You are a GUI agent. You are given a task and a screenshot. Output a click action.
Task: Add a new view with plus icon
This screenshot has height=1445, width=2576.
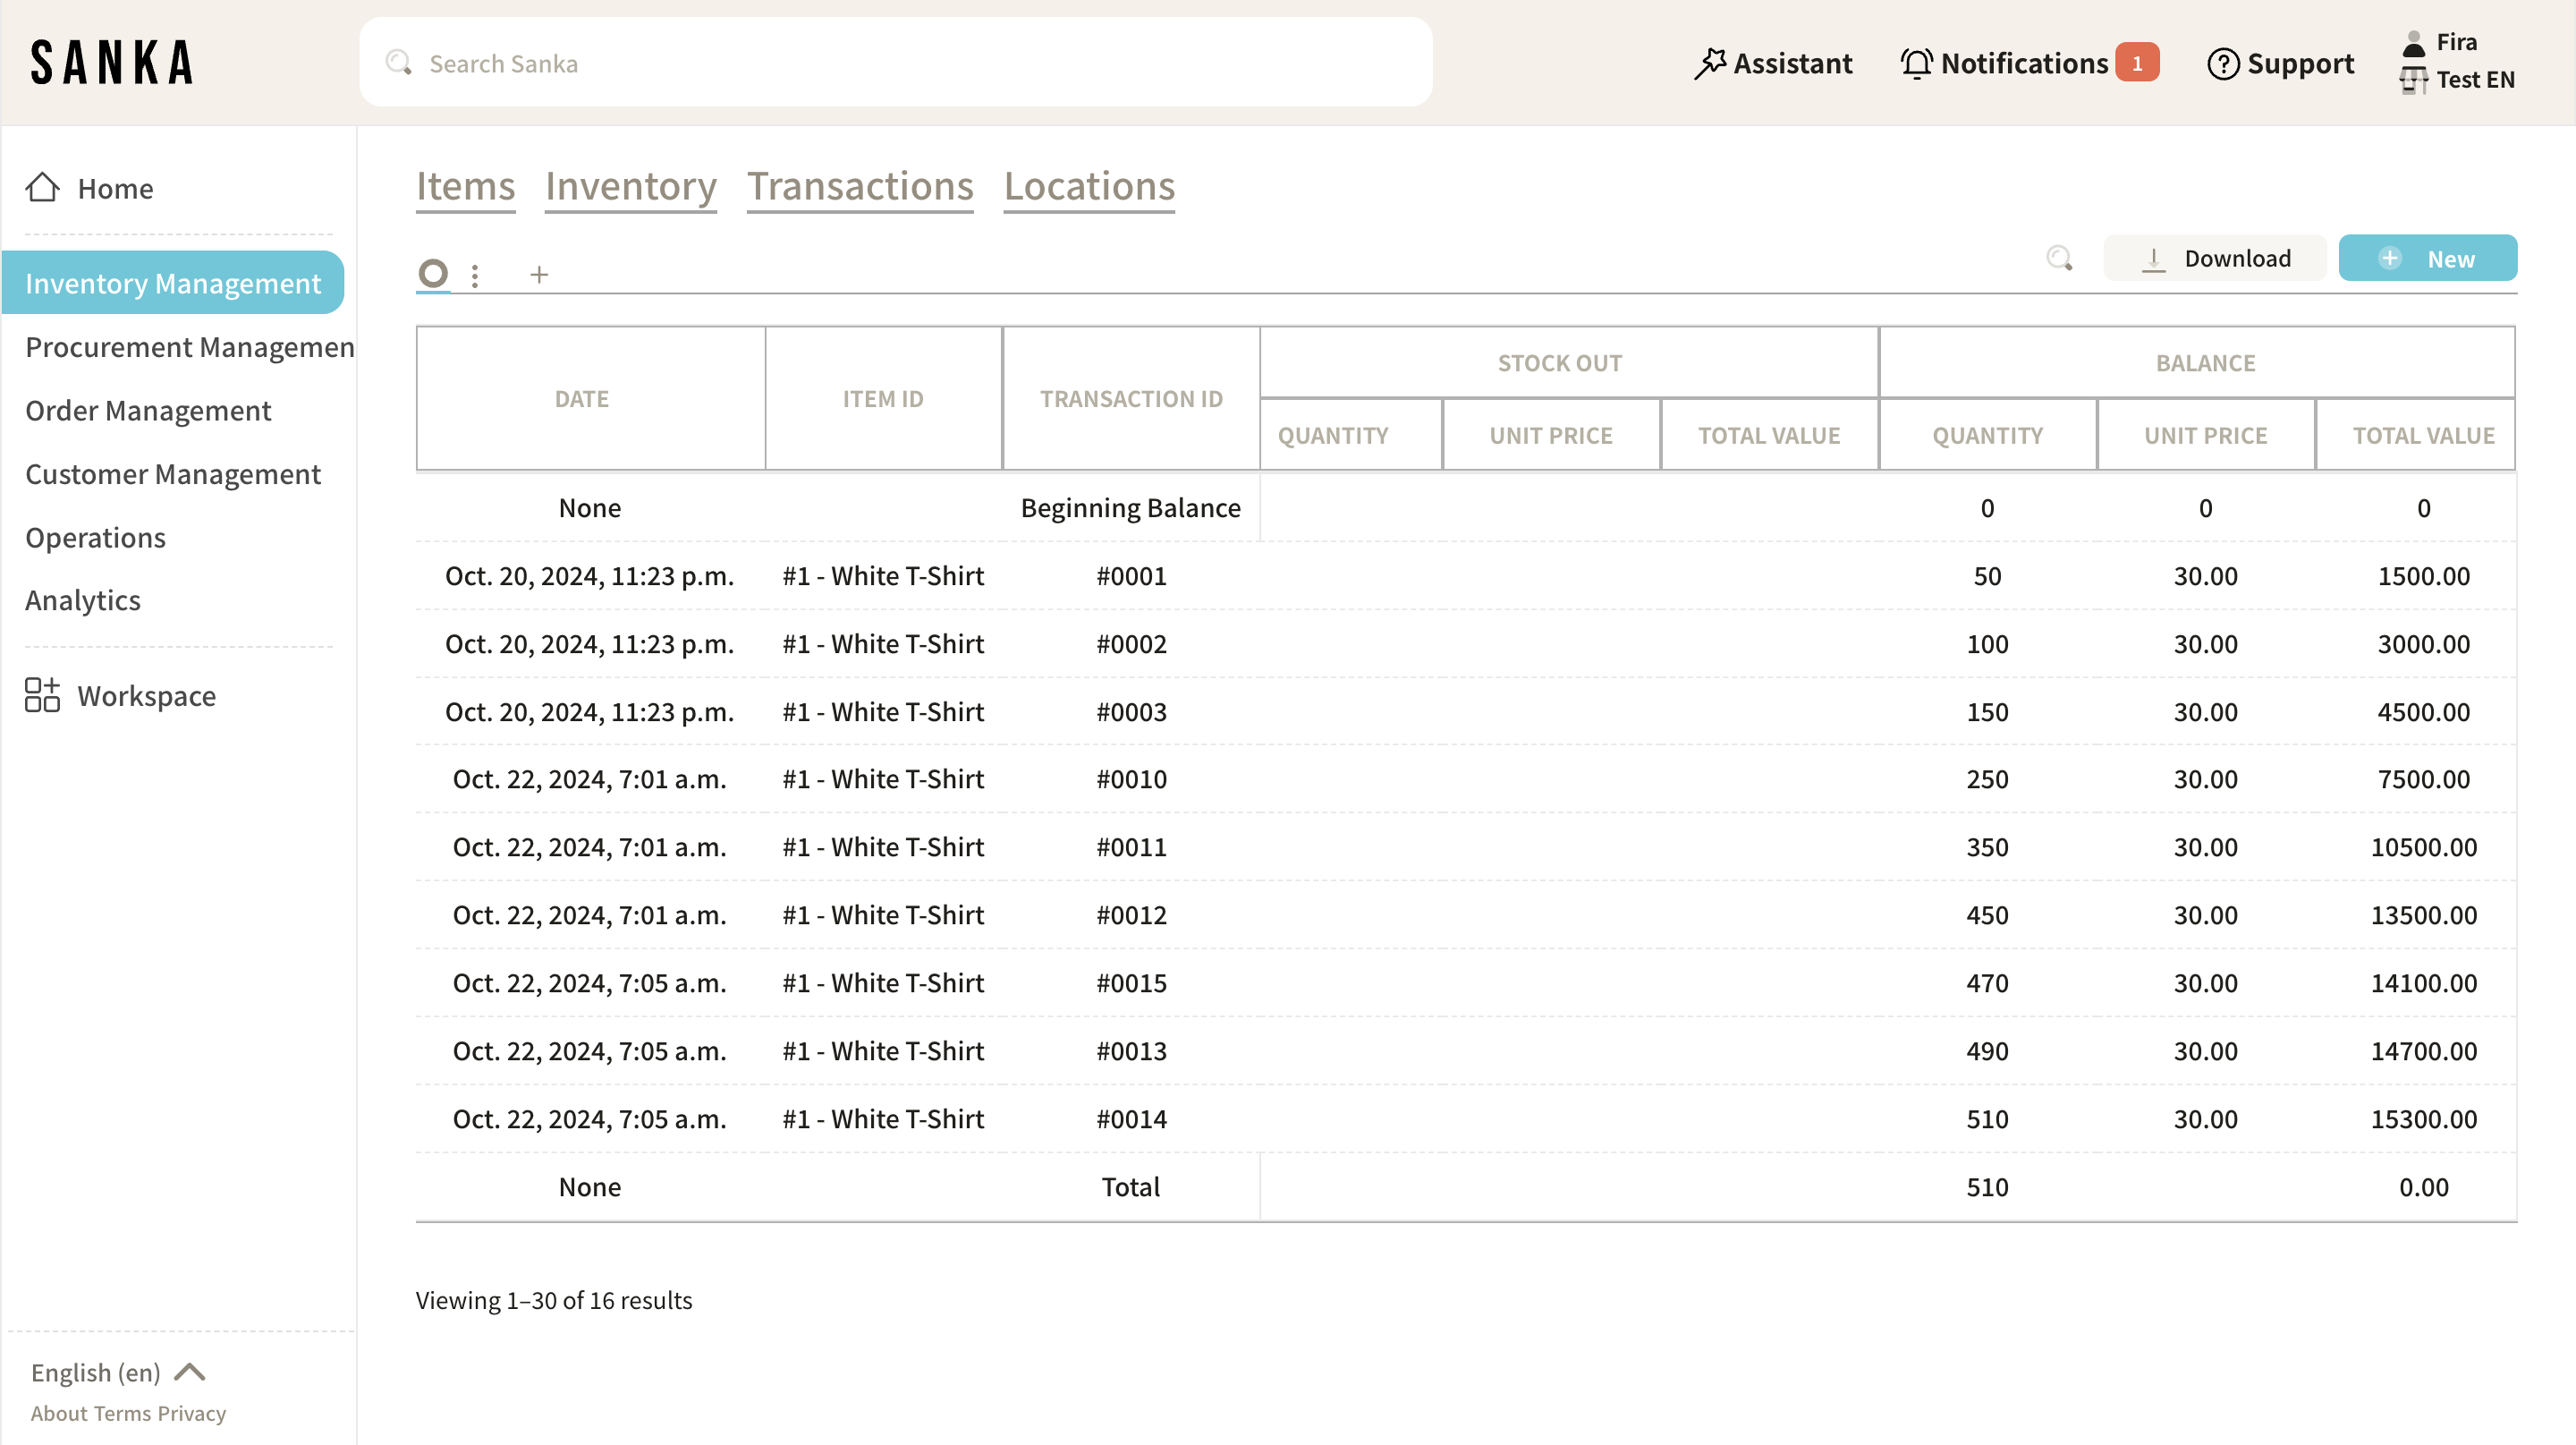pyautogui.click(x=539, y=274)
